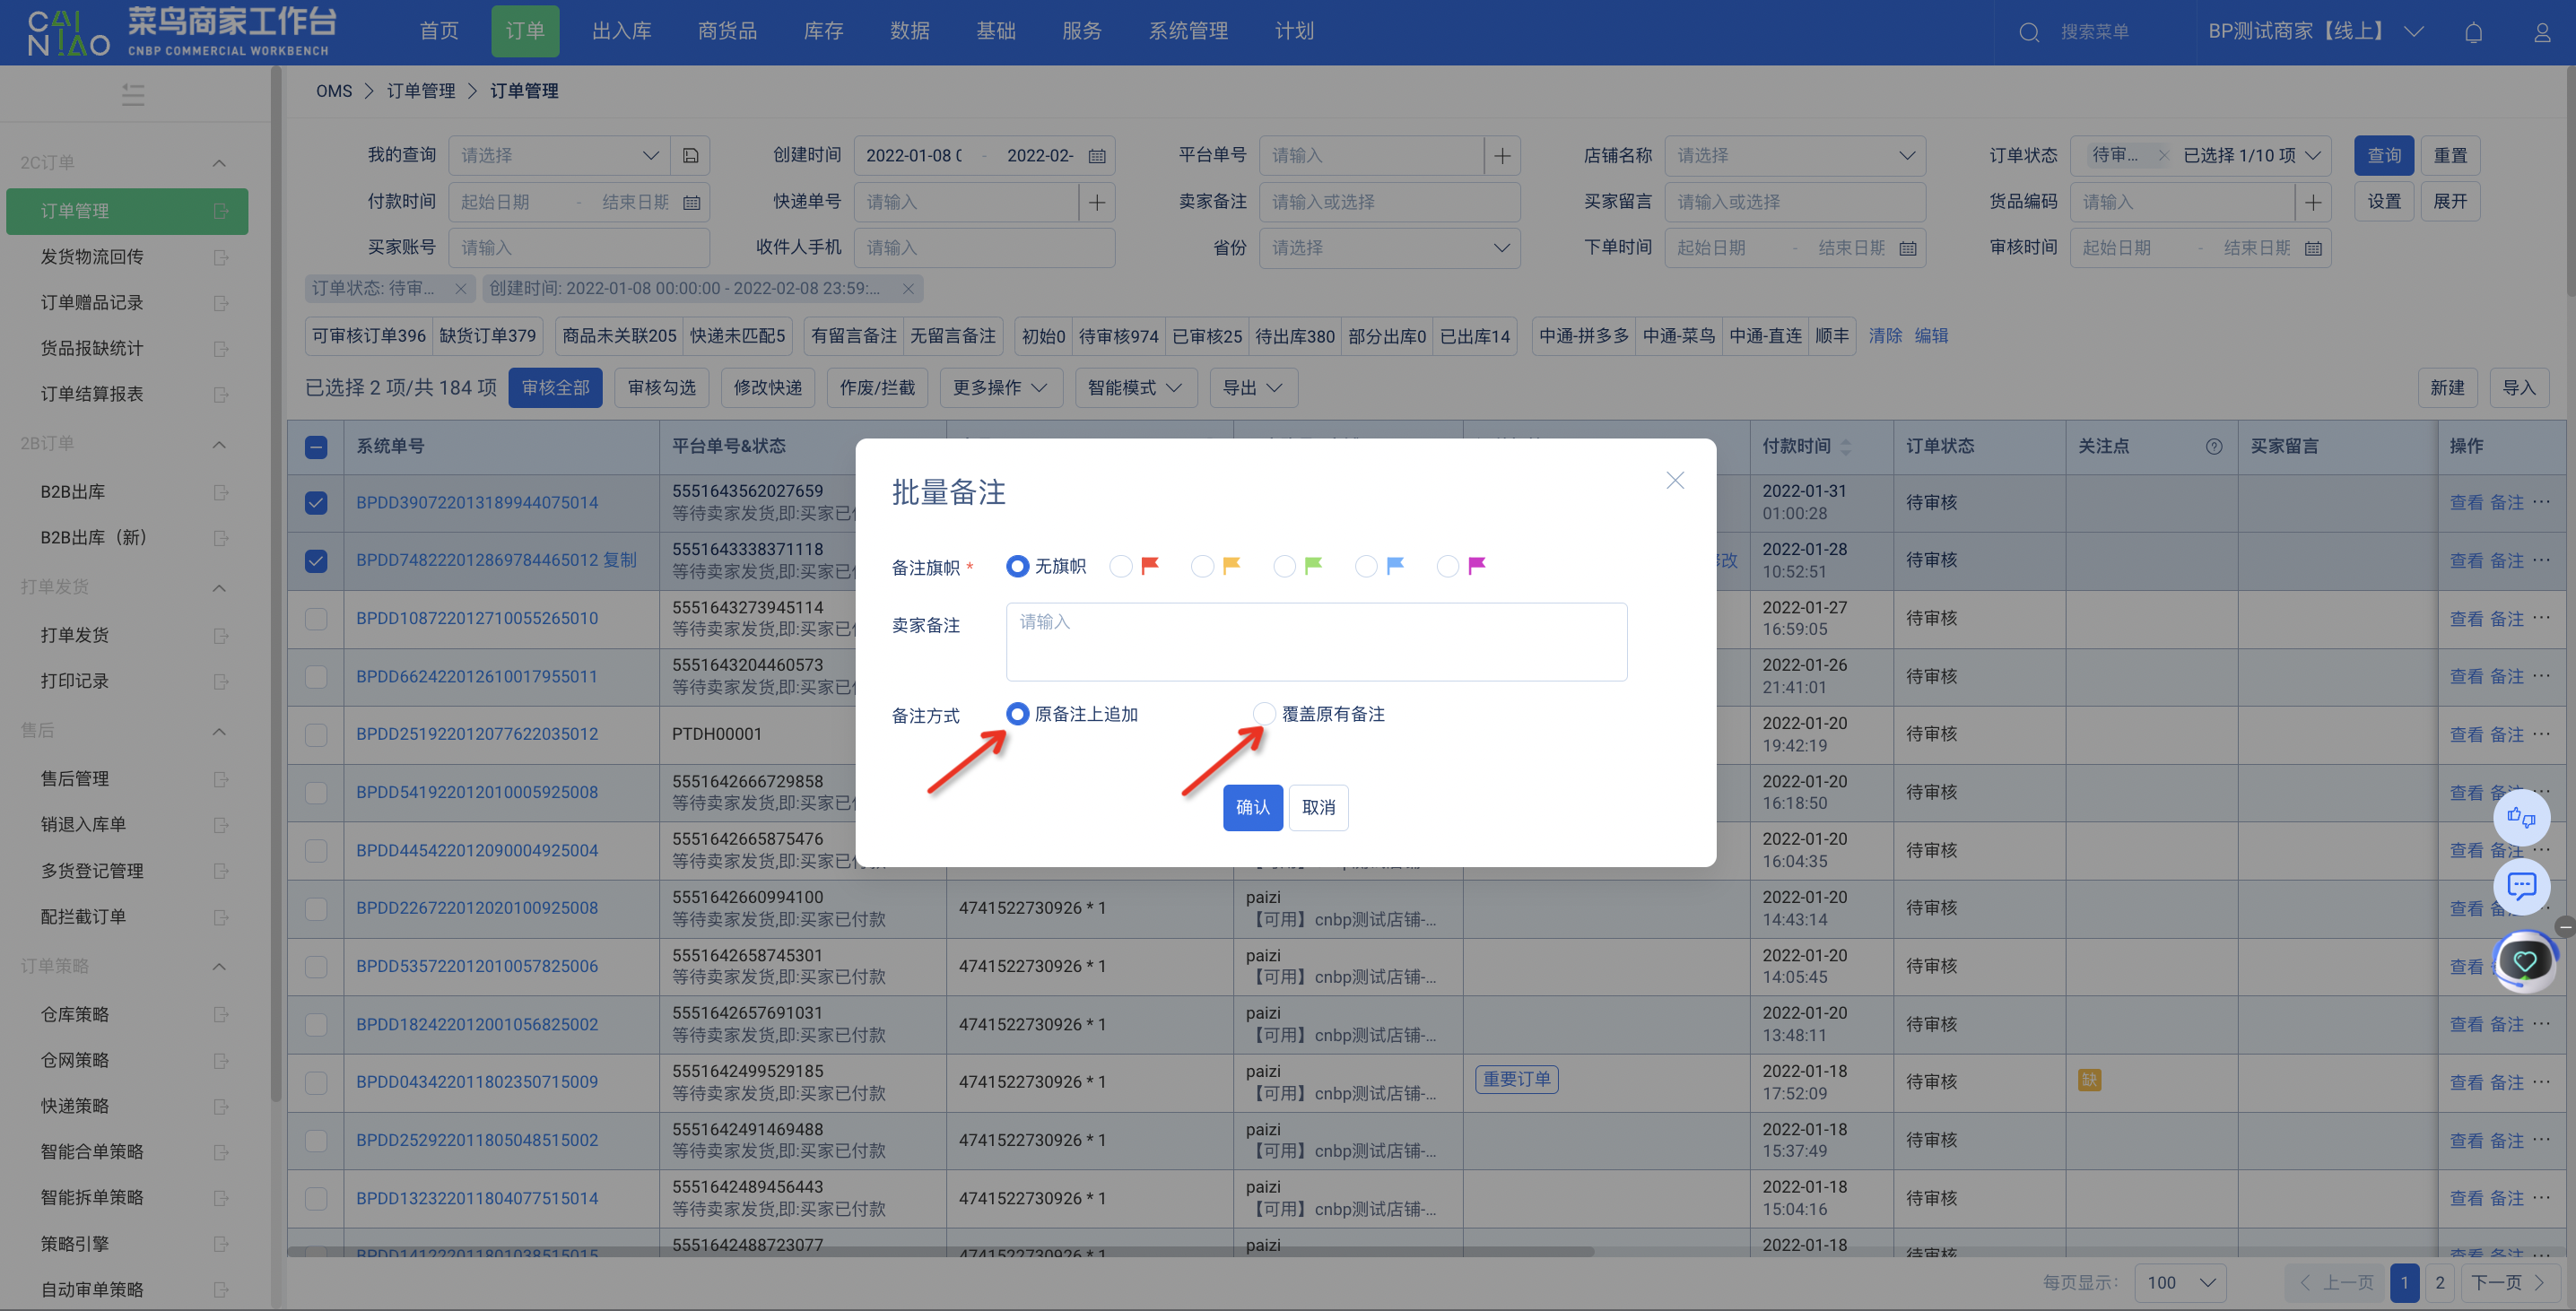Image resolution: width=2576 pixels, height=1311 pixels.
Task: Click the help question icon in 关注点 header
Action: coord(2213,446)
